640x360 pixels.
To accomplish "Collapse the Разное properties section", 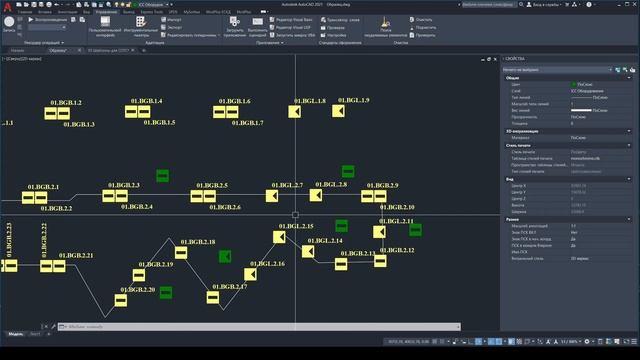I will click(x=629, y=219).
